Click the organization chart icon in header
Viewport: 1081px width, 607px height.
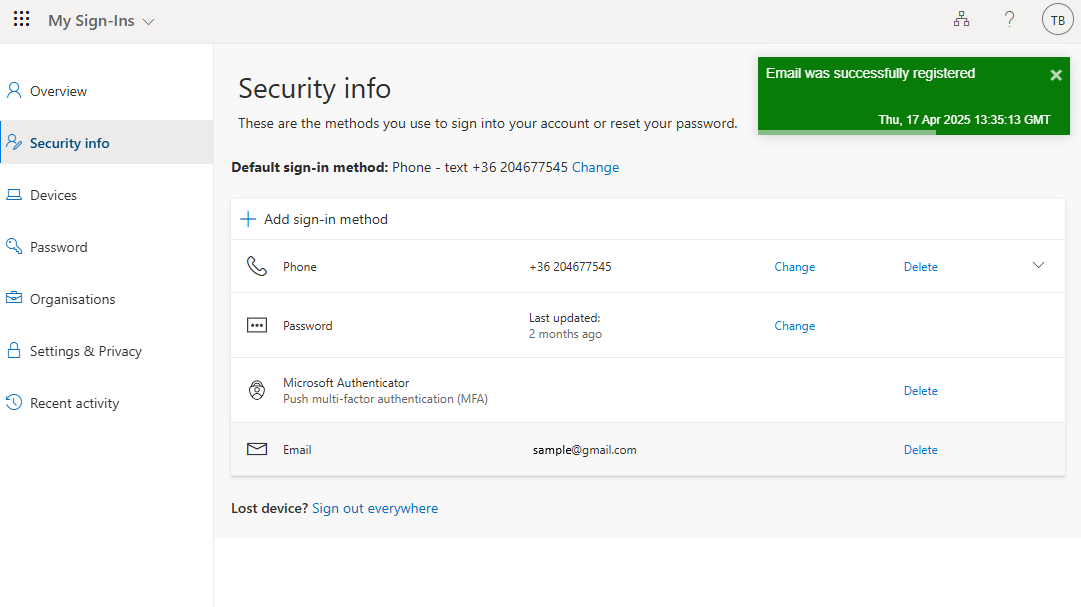tap(961, 20)
